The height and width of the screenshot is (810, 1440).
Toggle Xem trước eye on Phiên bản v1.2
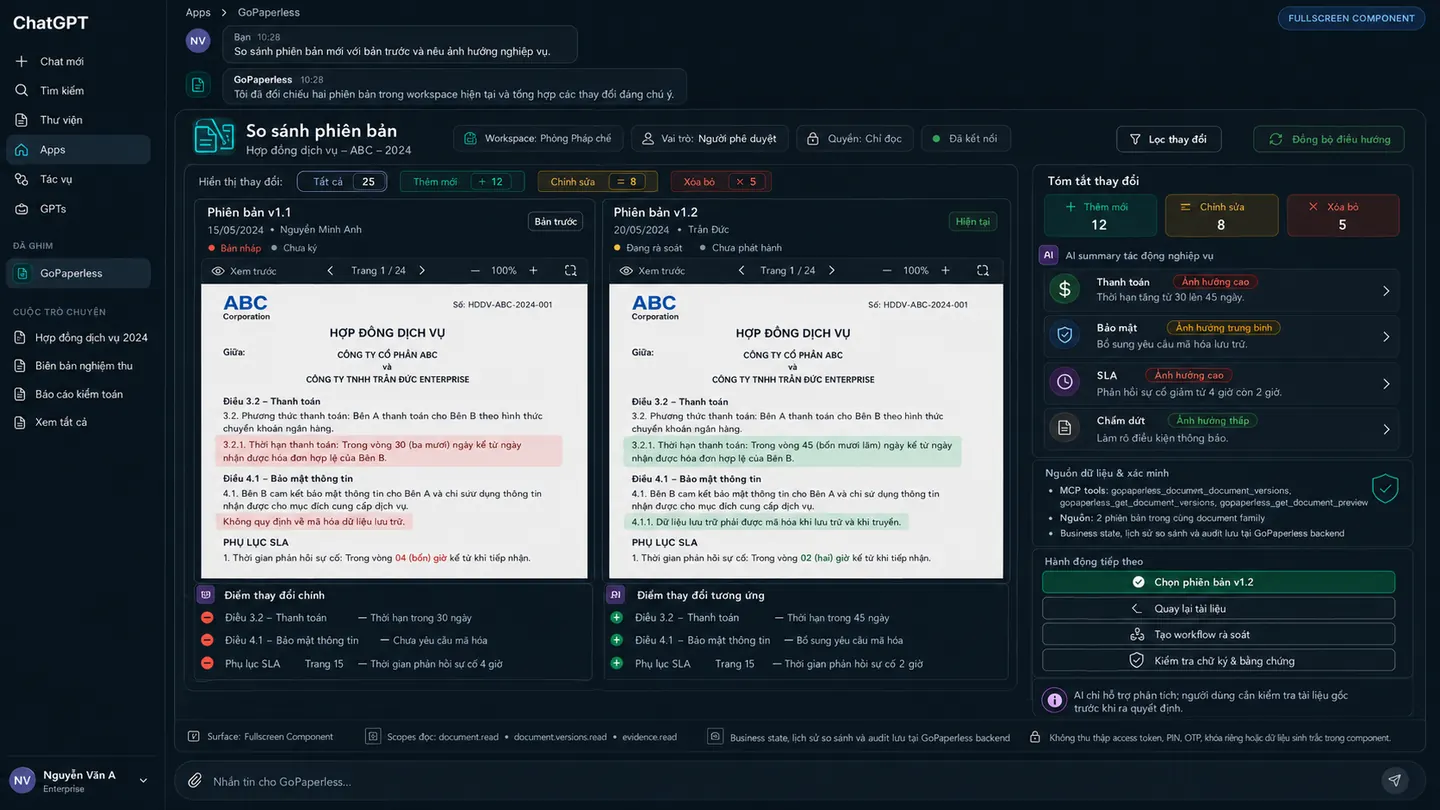(626, 271)
